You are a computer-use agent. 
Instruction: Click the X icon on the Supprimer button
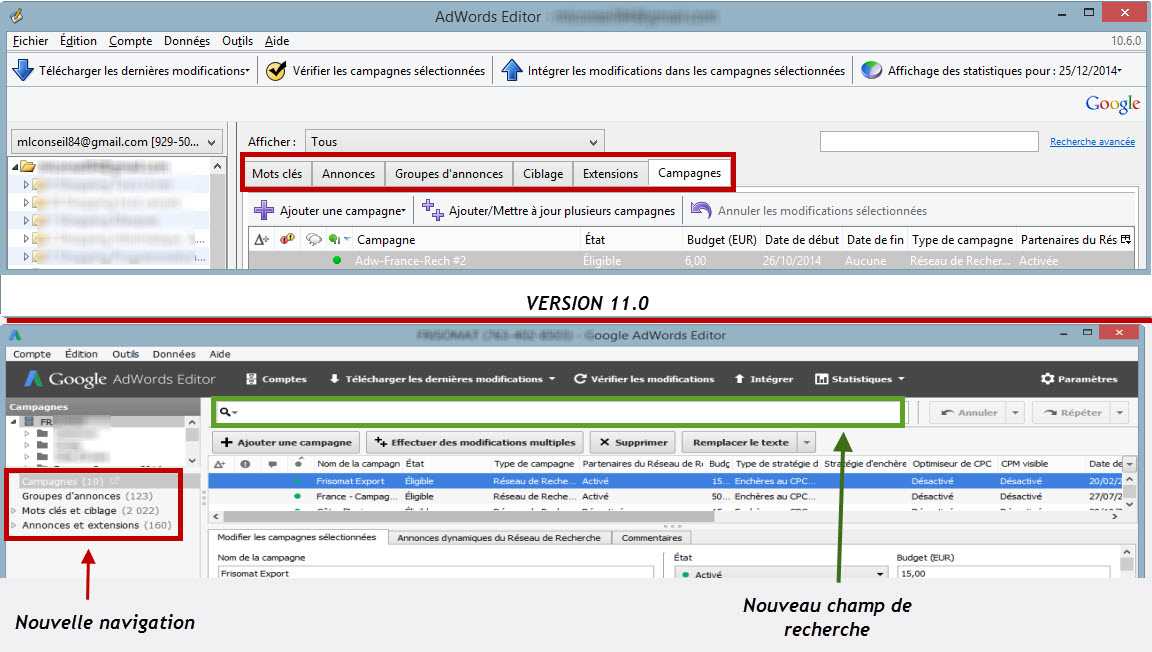tap(605, 442)
